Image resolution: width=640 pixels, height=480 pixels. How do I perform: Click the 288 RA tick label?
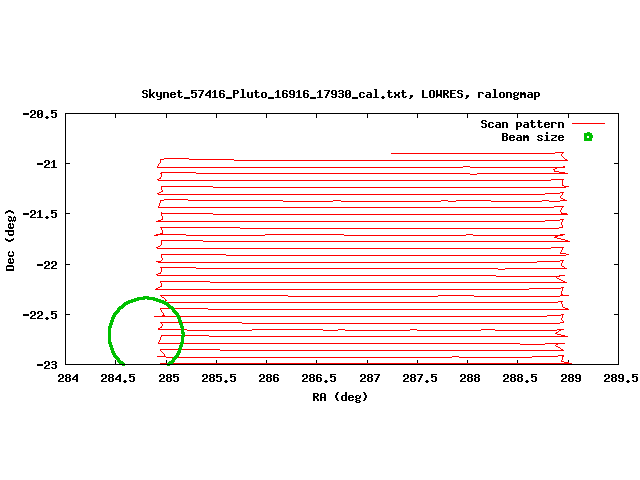coord(470,378)
